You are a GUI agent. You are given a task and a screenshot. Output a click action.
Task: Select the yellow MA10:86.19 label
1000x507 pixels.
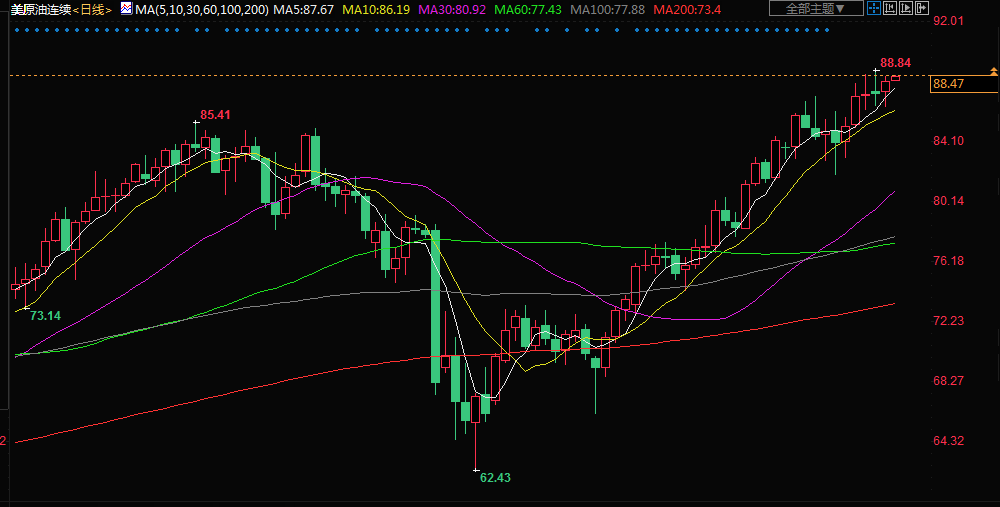[377, 9]
